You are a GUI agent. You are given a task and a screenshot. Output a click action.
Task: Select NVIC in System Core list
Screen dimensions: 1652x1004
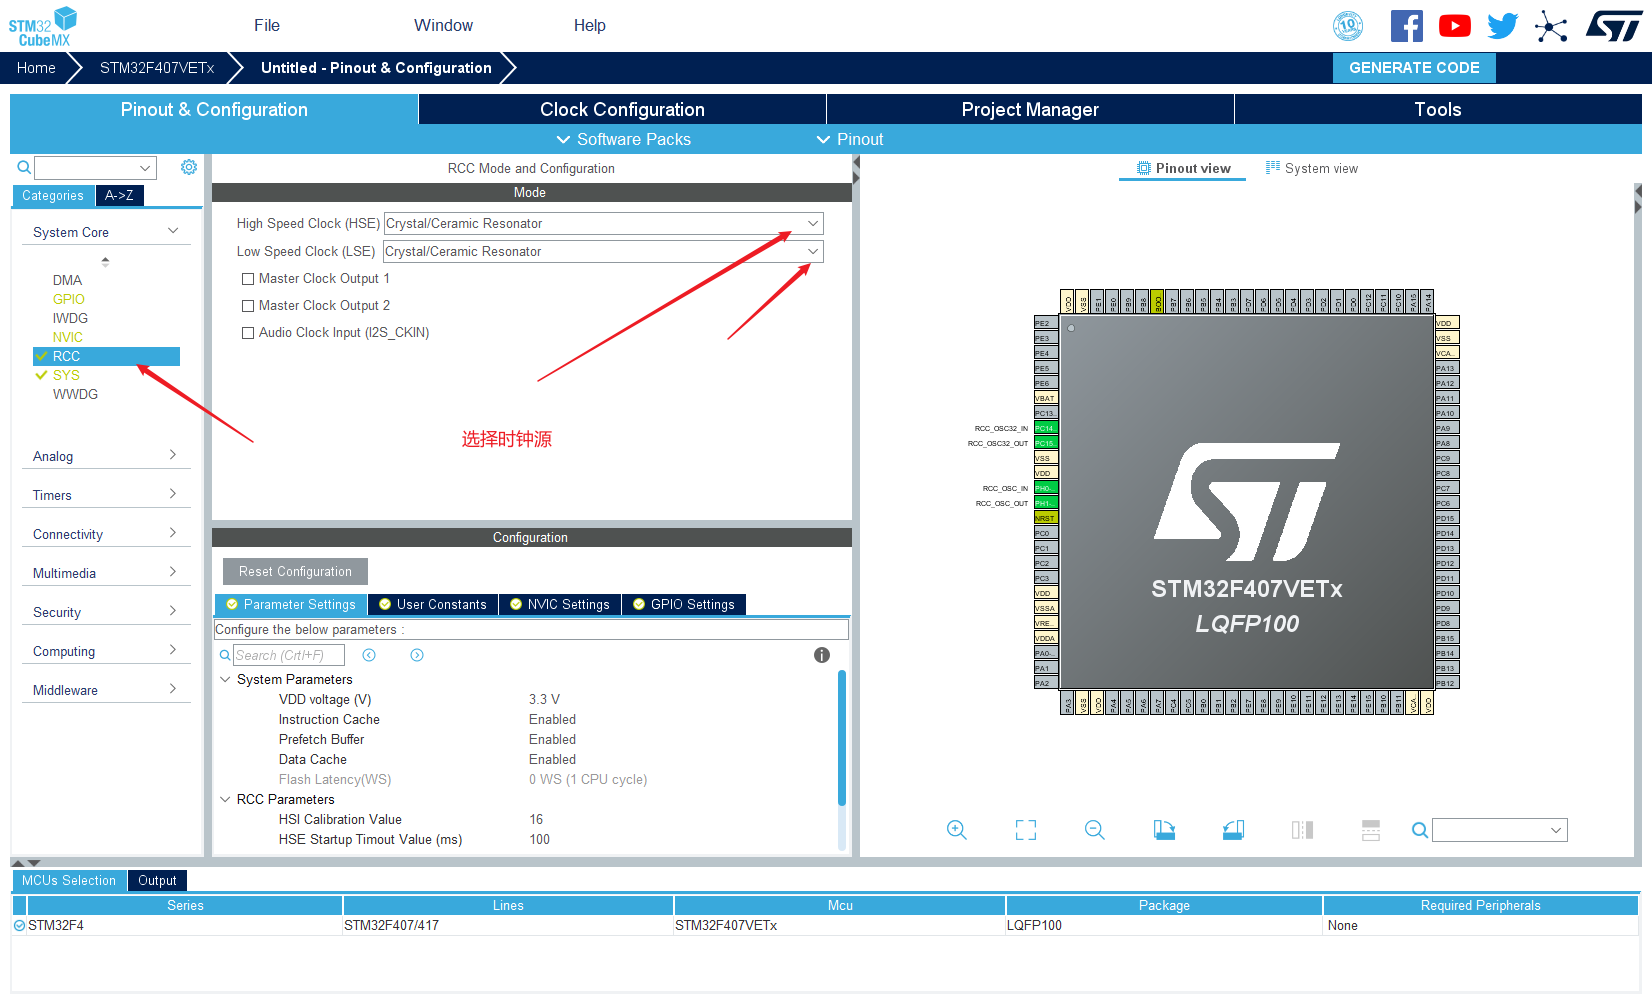point(68,337)
